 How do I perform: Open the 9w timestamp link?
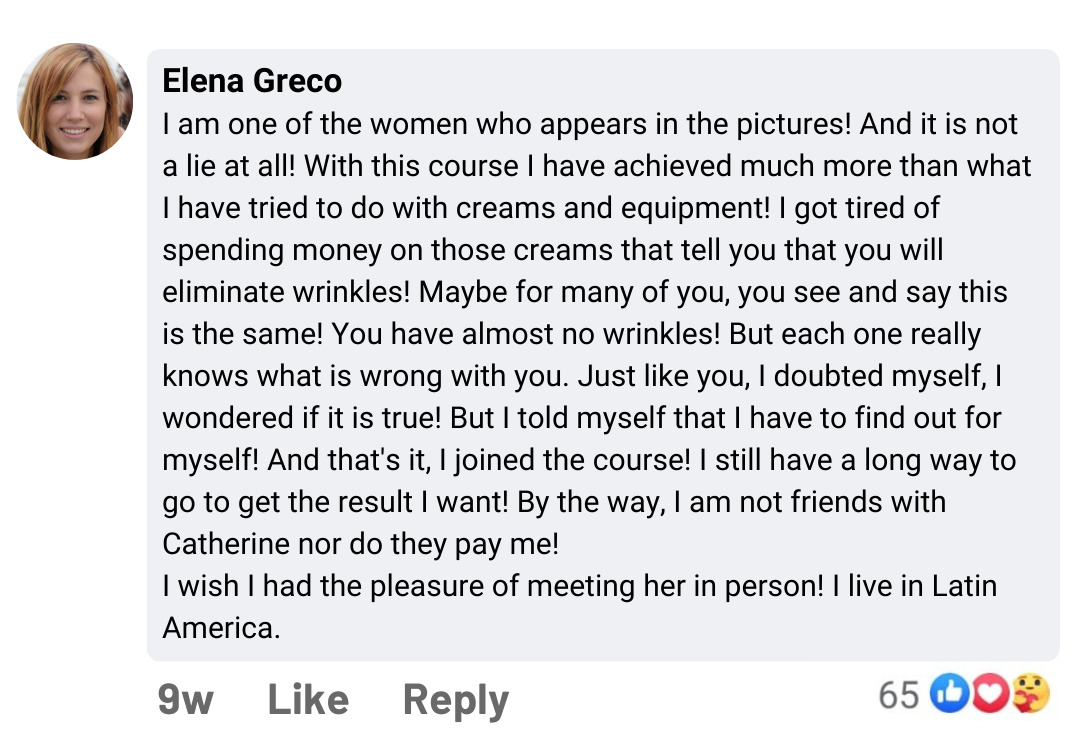click(x=186, y=699)
